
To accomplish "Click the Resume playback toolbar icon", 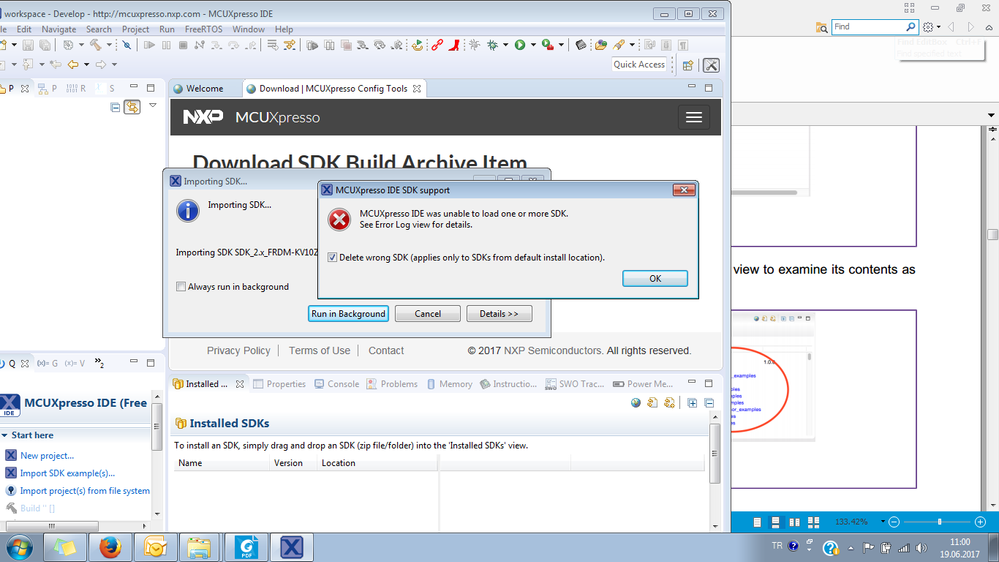I will tap(149, 45).
